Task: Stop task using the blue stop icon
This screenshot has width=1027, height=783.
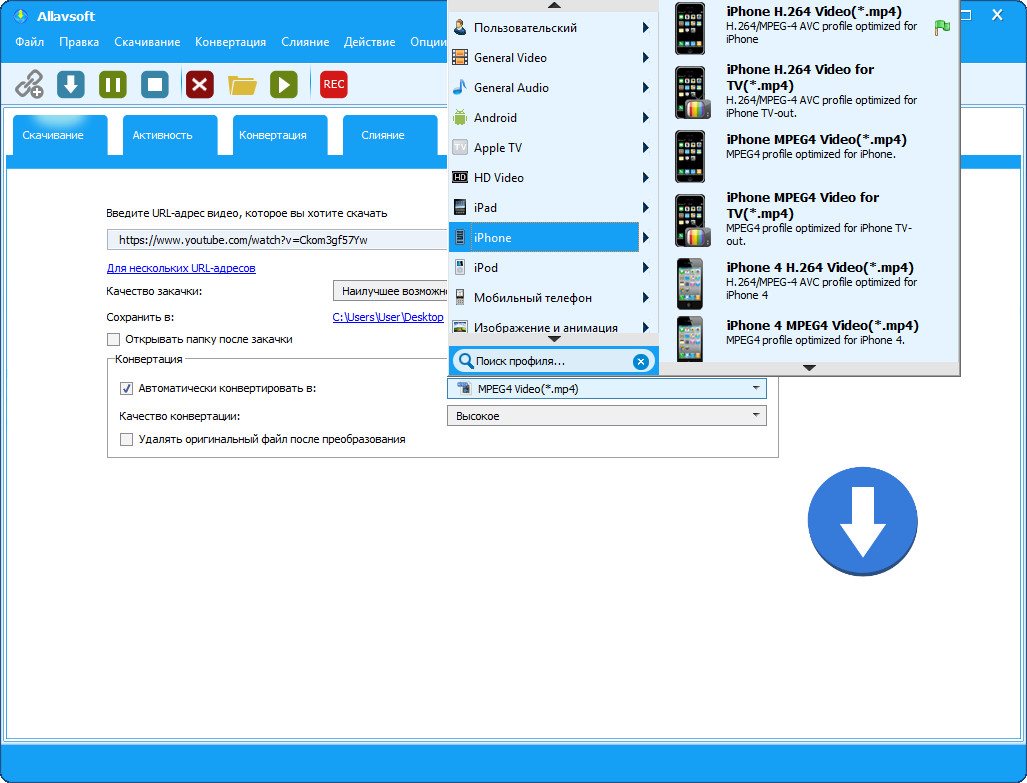Action: click(155, 85)
